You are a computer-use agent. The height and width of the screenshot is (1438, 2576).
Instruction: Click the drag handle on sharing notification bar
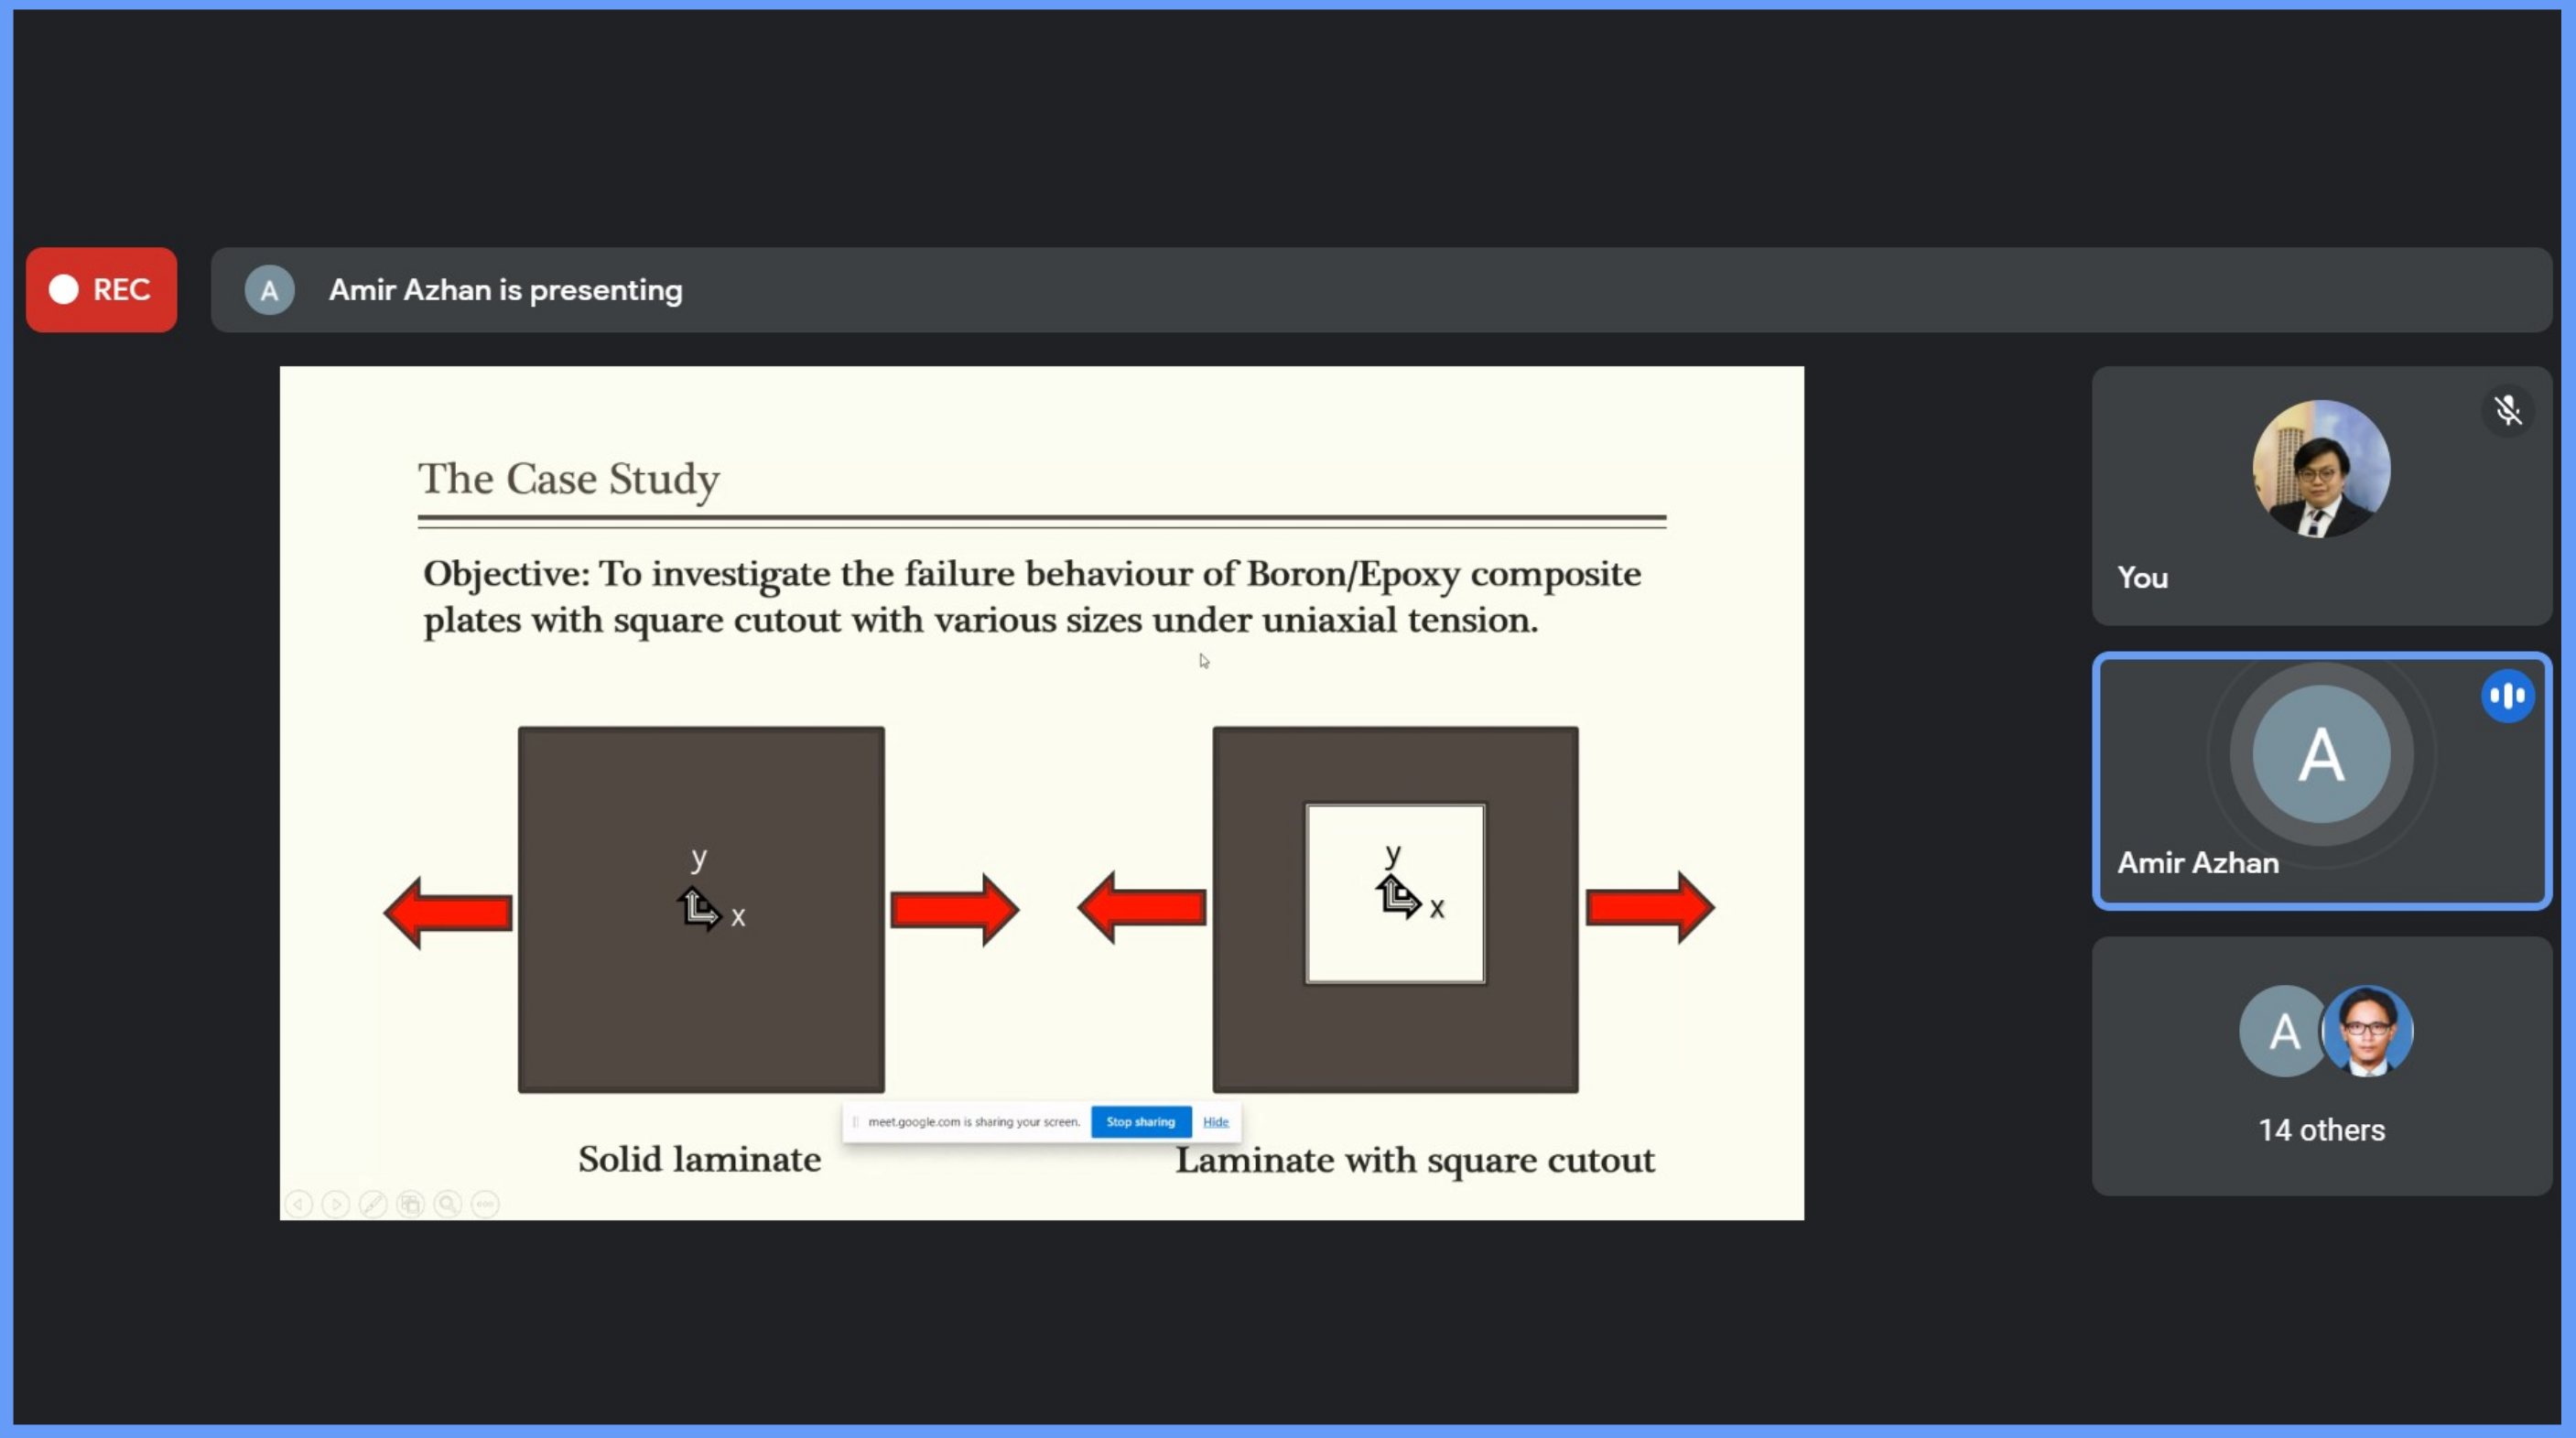[x=855, y=1122]
